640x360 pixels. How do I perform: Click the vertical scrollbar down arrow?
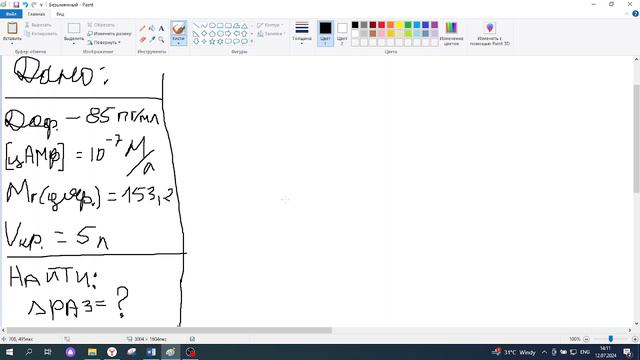636,324
